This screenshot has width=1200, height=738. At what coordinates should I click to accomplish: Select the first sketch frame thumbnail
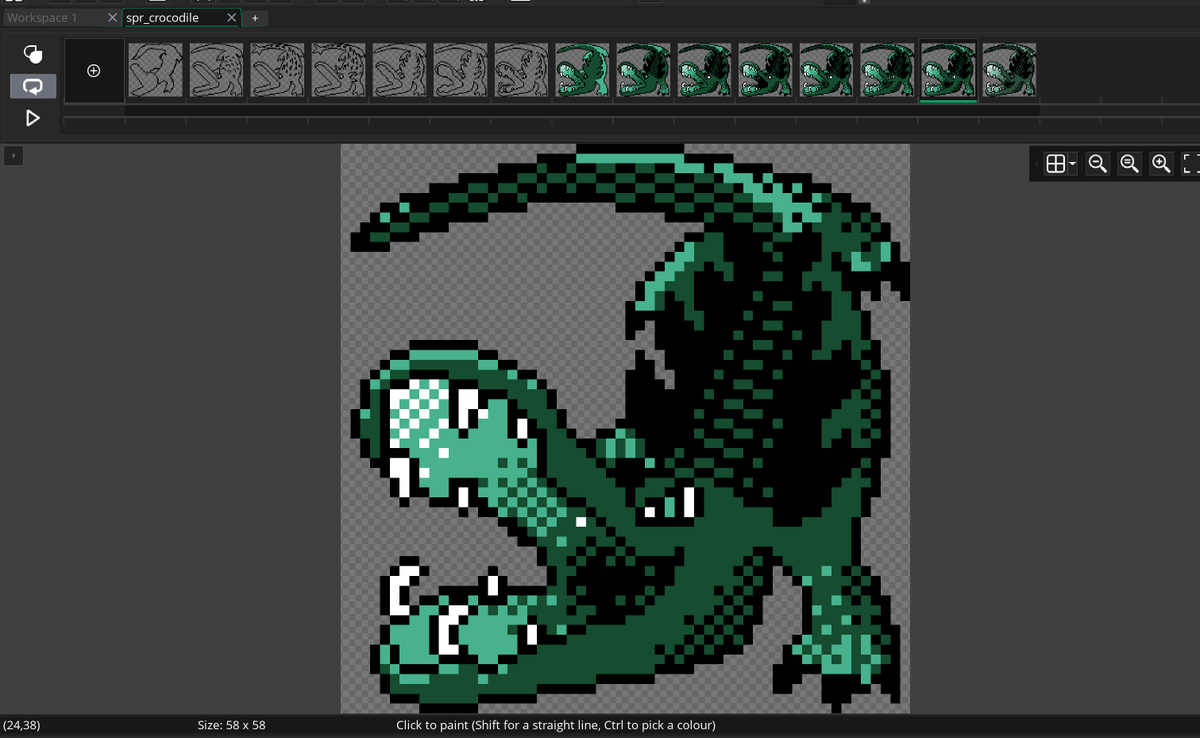155,70
